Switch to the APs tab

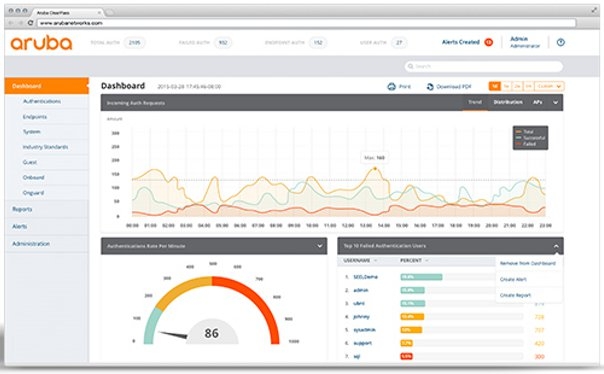point(537,102)
